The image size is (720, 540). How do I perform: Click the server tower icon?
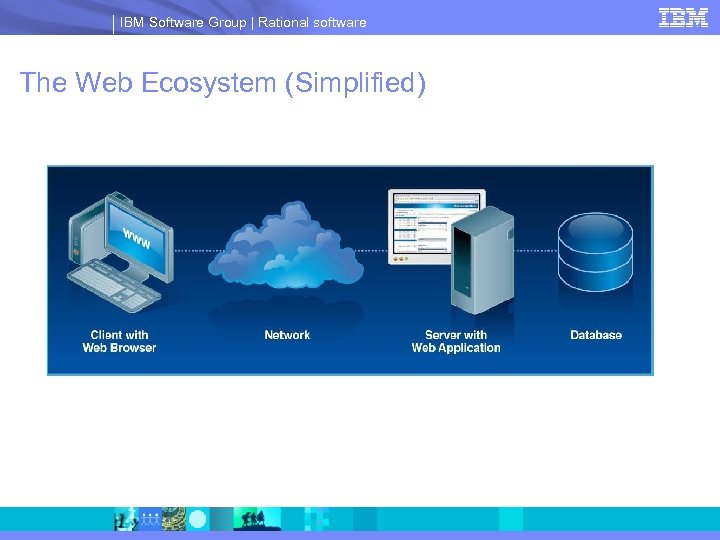click(x=482, y=260)
